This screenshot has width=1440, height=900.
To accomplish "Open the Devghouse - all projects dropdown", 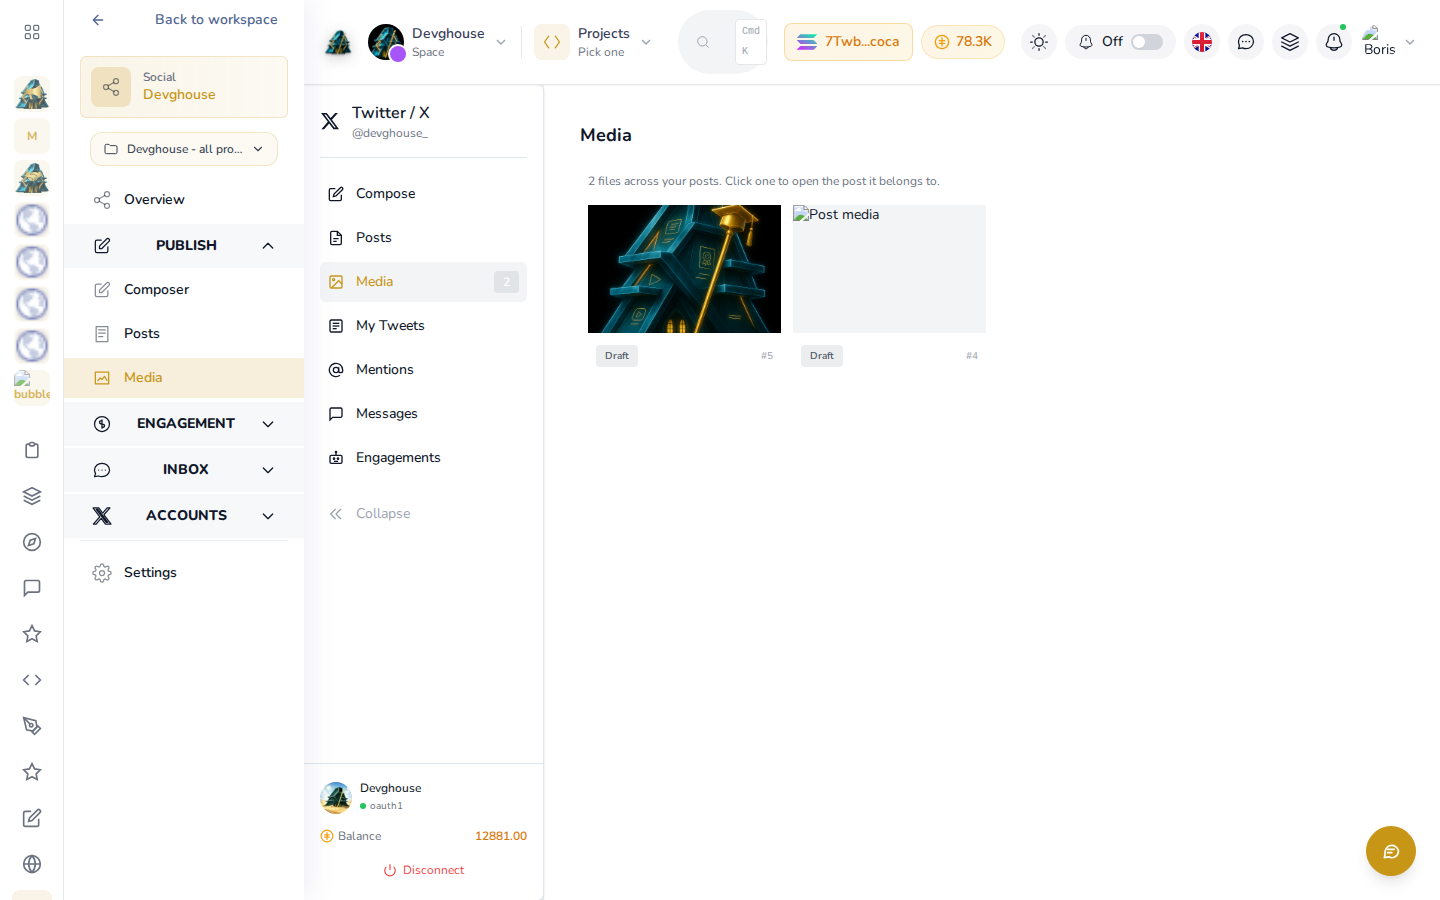I will coord(184,149).
